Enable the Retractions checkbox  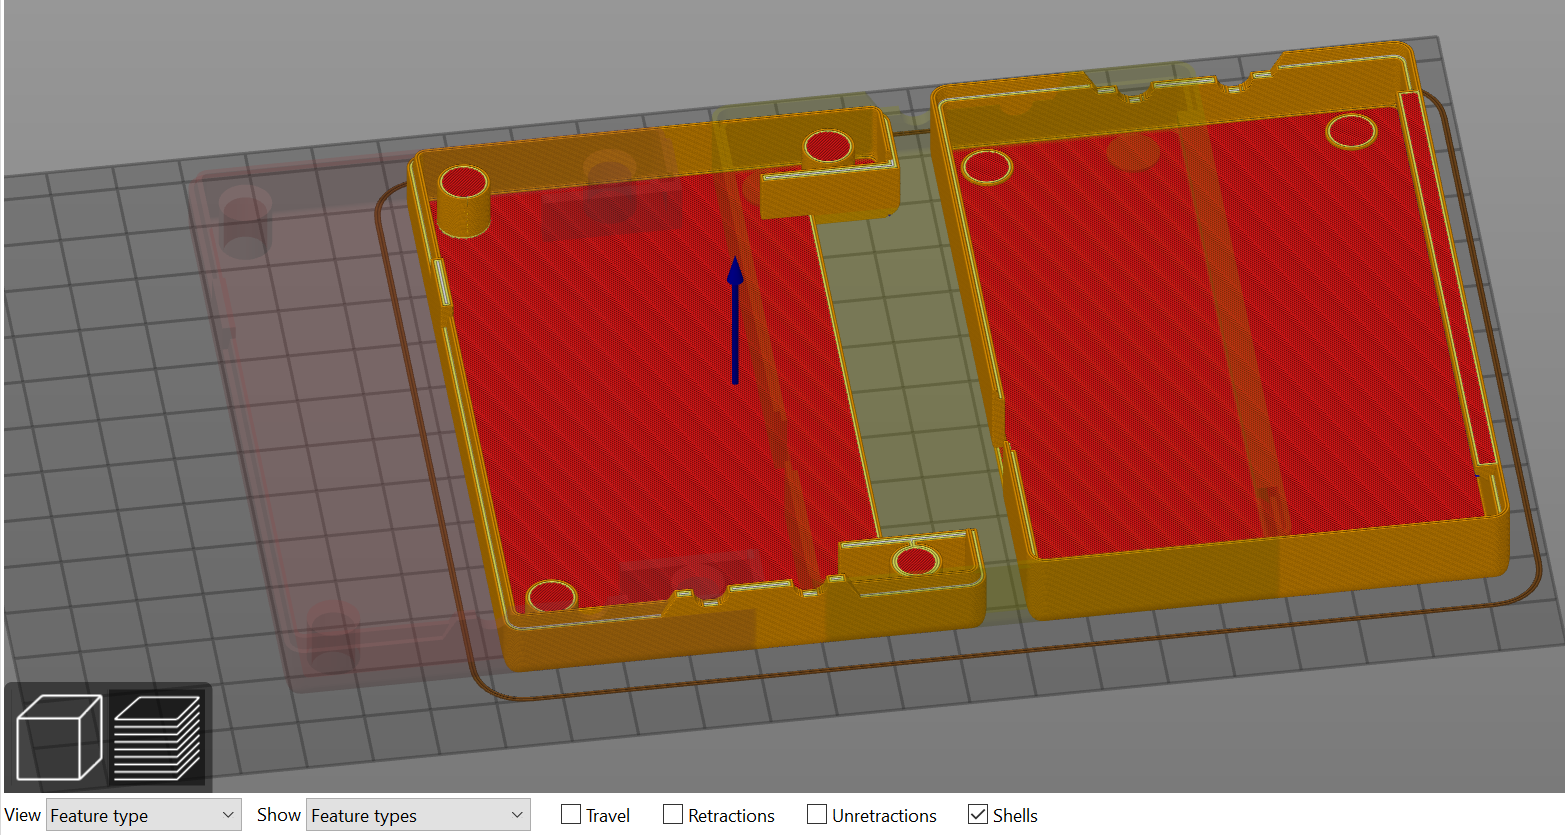[x=673, y=815]
